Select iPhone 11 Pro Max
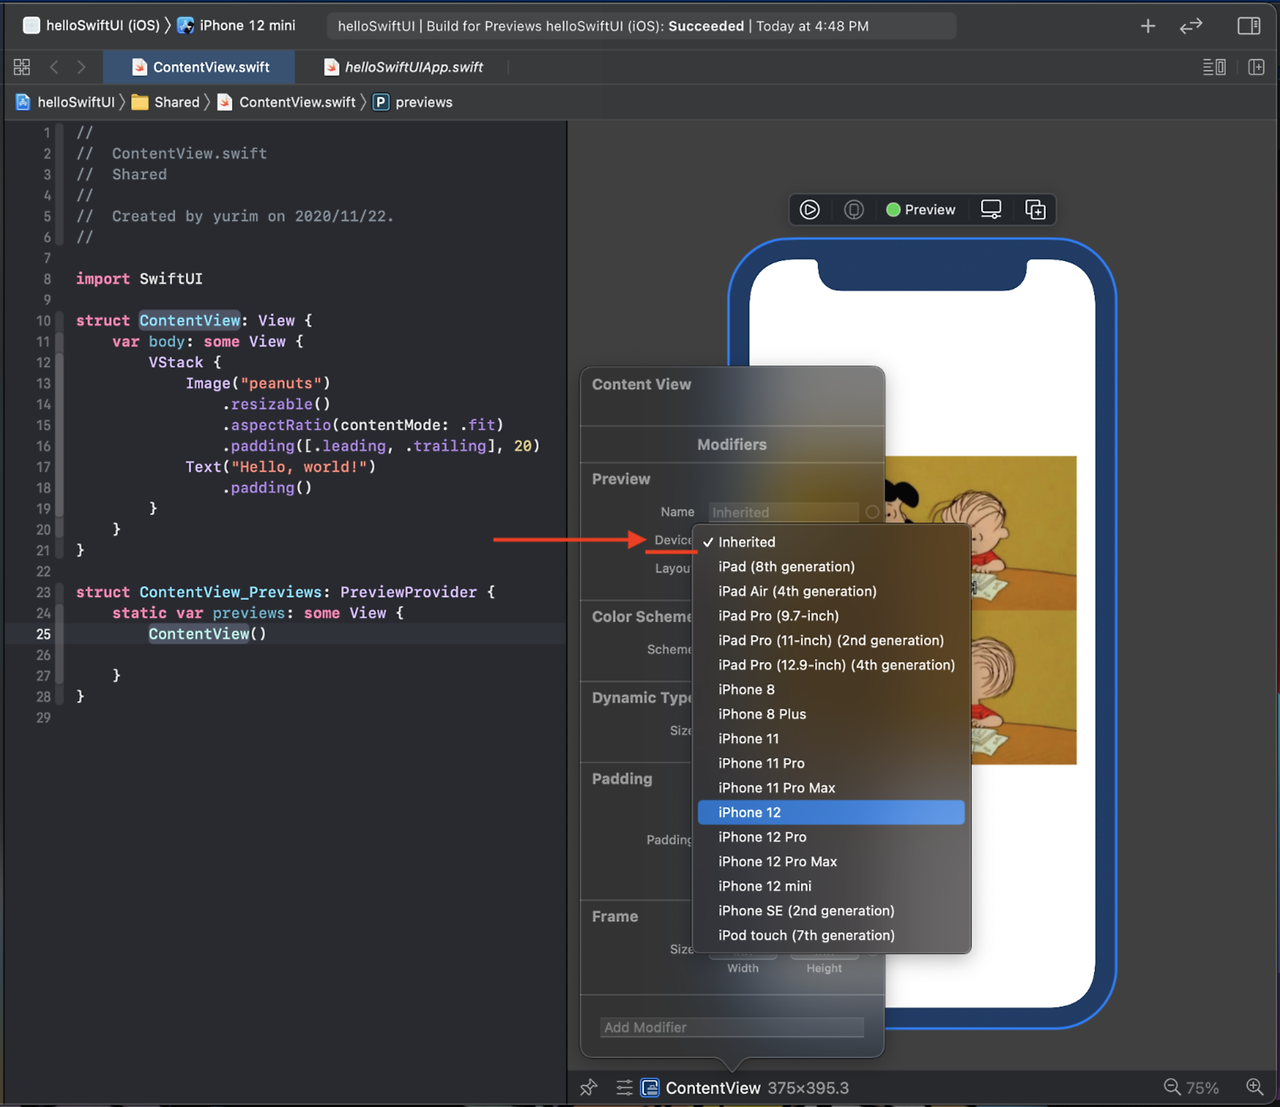Image resolution: width=1280 pixels, height=1107 pixels. (831, 788)
